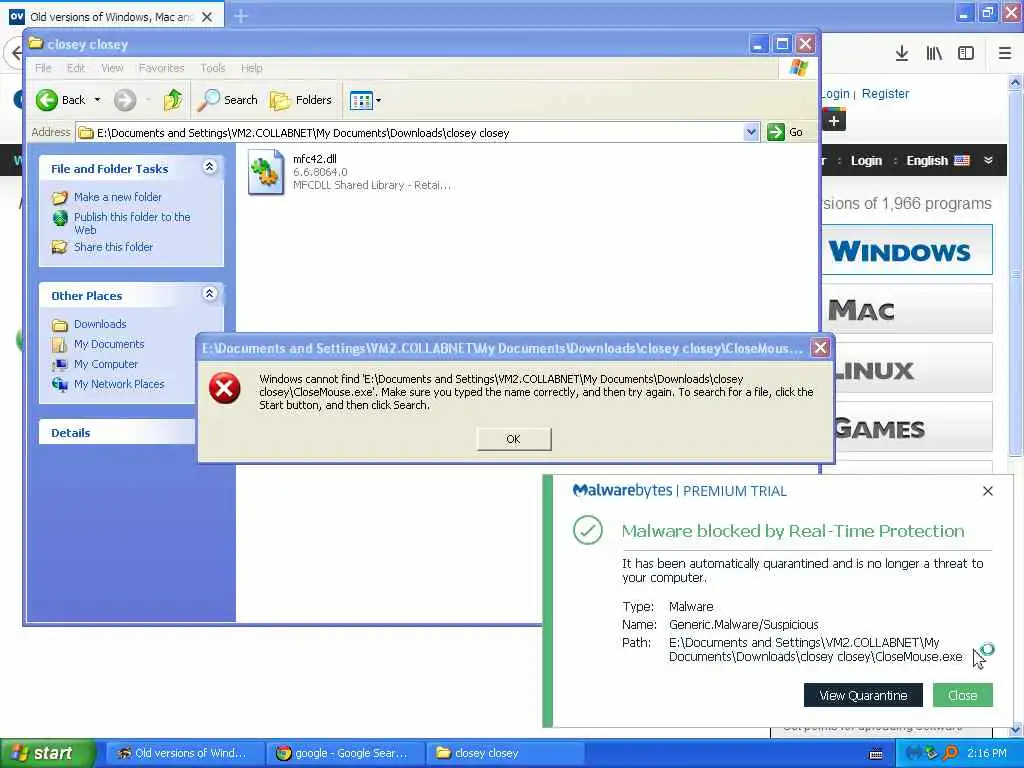Screen dimensions: 1024x768
Task: Click the green Close button in Malwarebytes
Action: pos(963,696)
